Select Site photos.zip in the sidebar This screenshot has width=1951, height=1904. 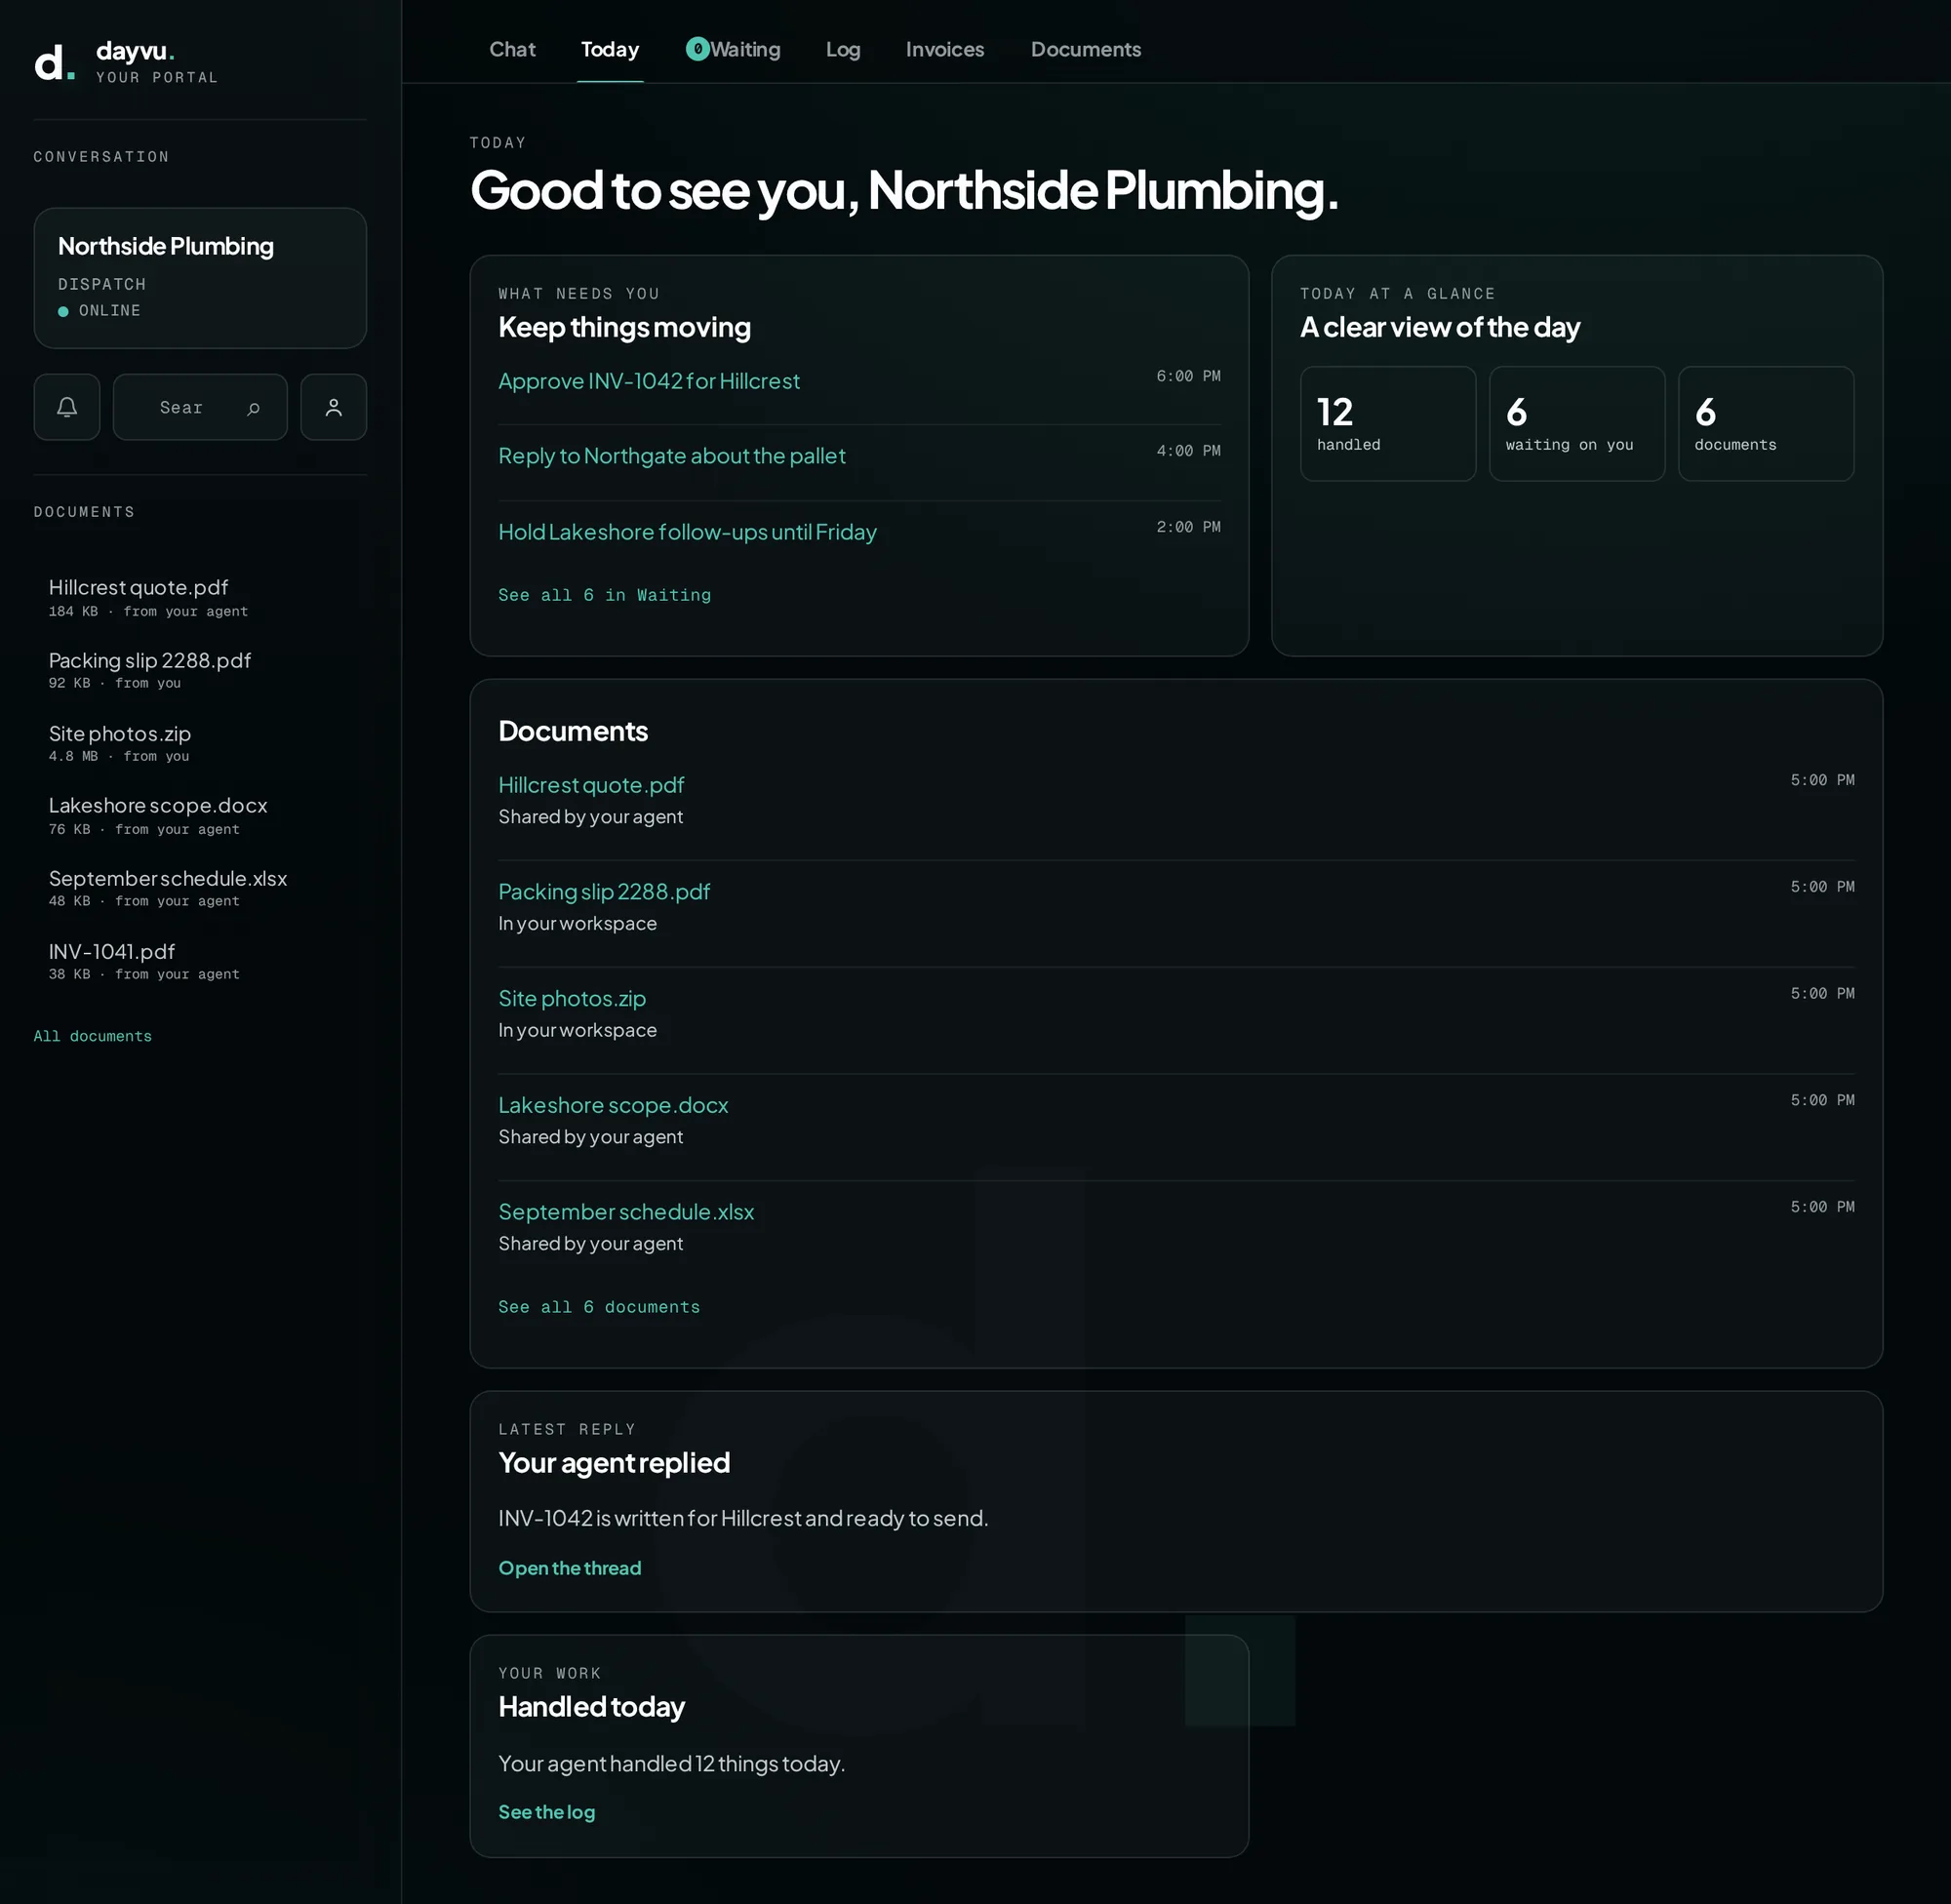[x=200, y=743]
